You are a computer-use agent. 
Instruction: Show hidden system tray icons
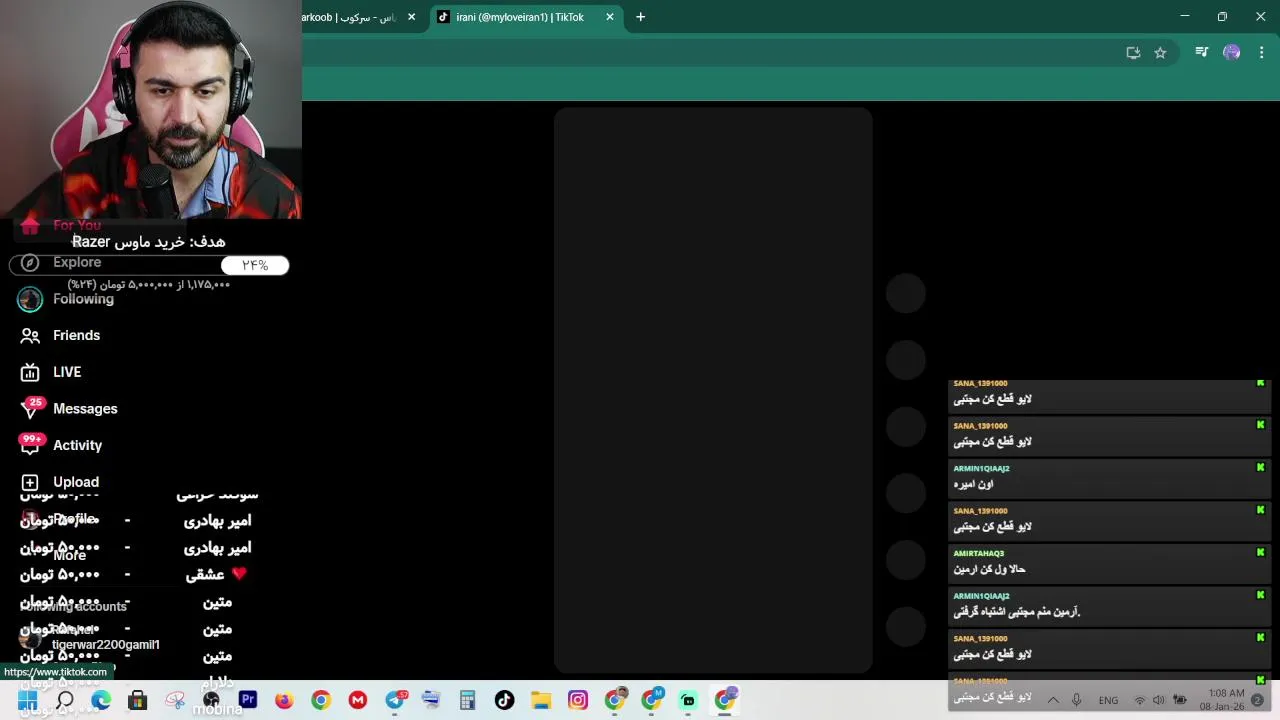coord(1053,700)
